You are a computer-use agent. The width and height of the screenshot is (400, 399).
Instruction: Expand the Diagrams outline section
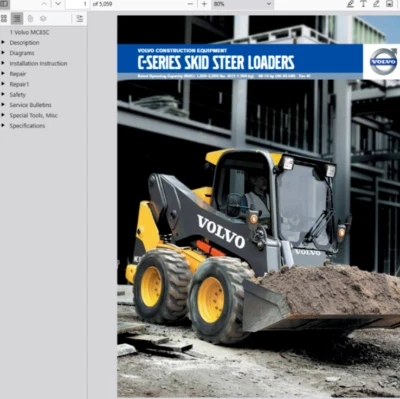click(x=3, y=53)
